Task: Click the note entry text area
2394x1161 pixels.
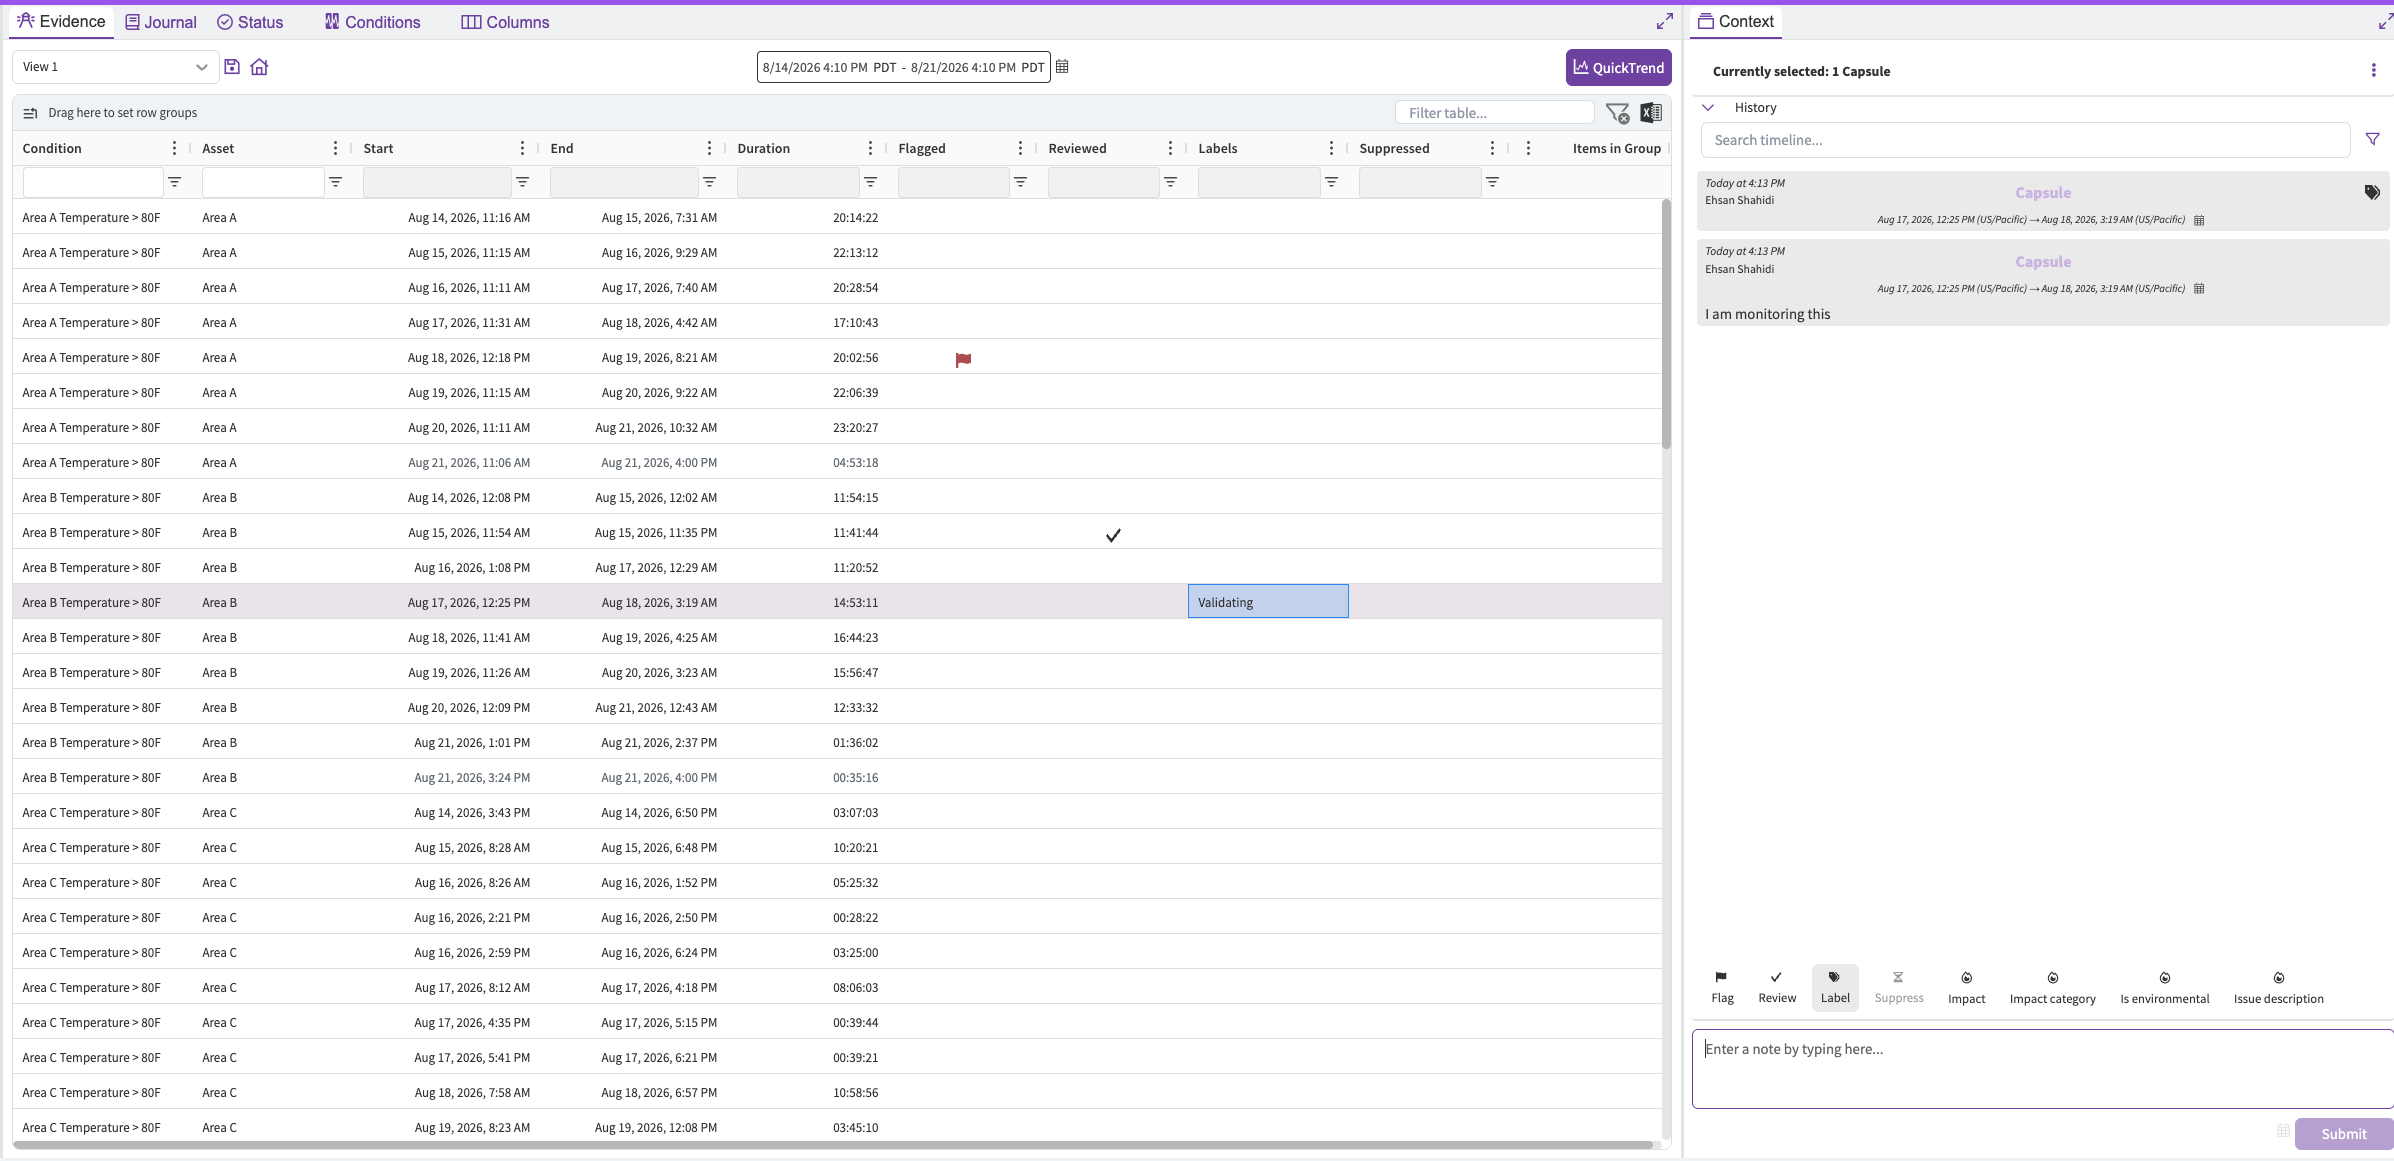Action: coord(2042,1069)
